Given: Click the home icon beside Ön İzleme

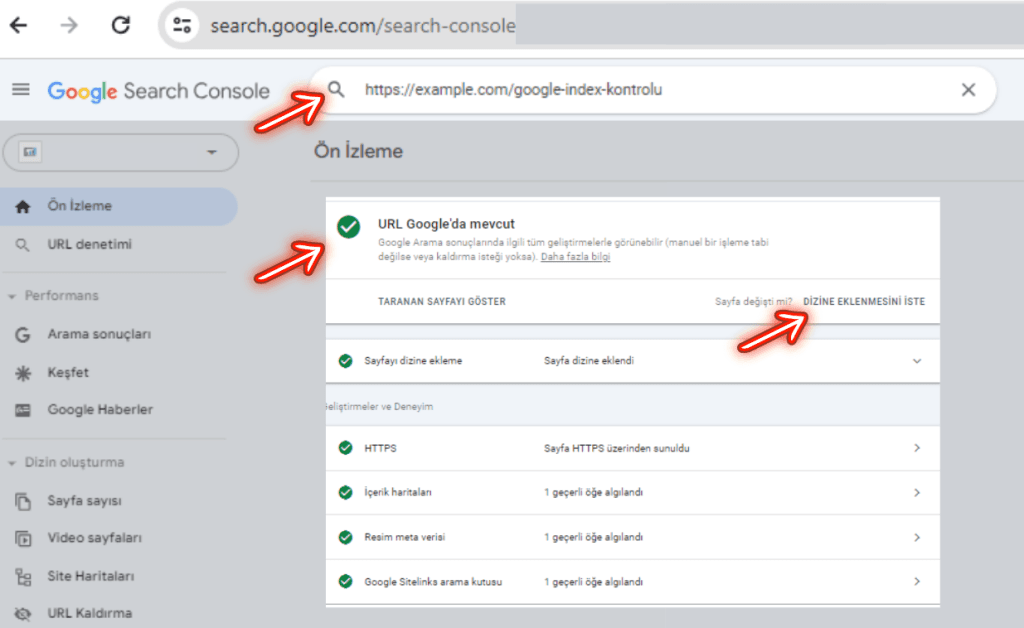Looking at the screenshot, I should 23,207.
